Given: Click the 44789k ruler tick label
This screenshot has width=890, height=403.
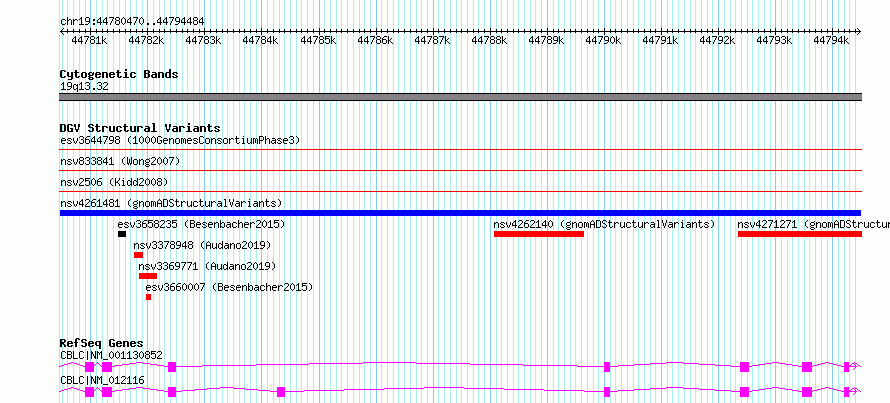Looking at the screenshot, I should coord(546,40).
